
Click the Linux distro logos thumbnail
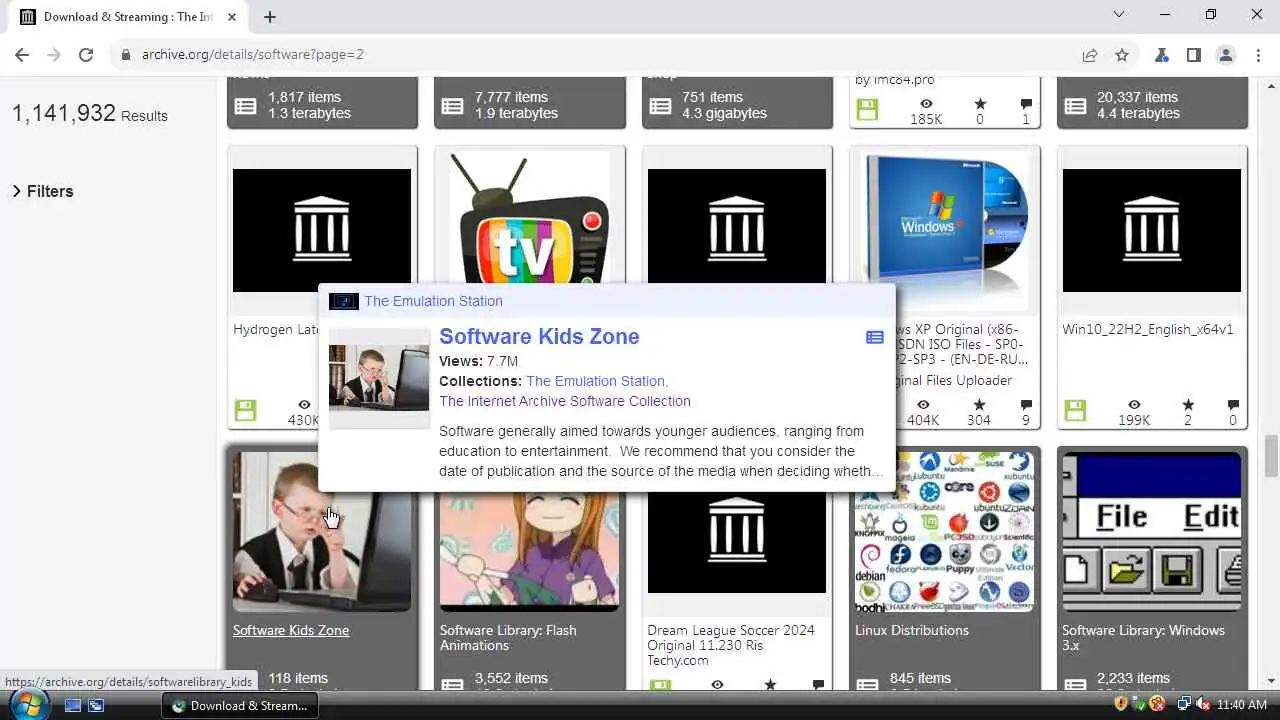pos(944,531)
